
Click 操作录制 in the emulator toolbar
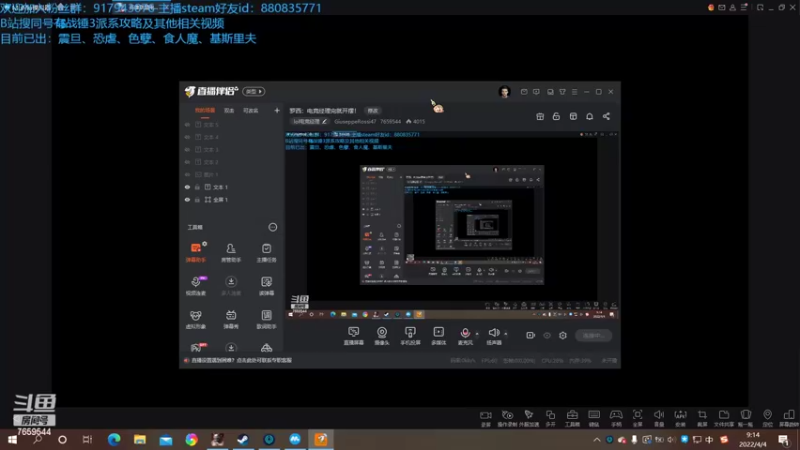pyautogui.click(x=507, y=418)
